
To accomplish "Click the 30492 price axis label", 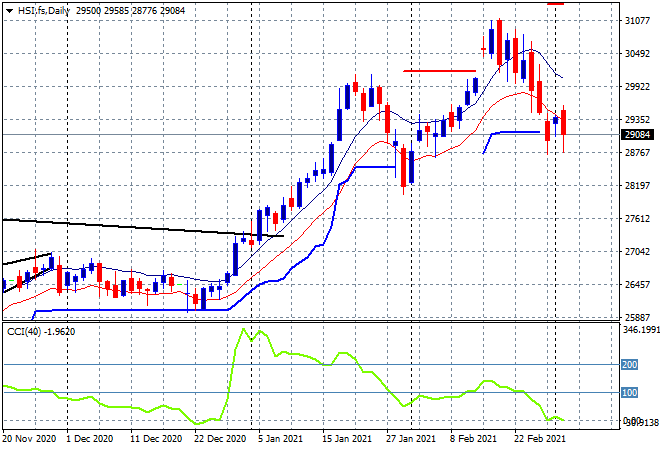I will tap(637, 53).
